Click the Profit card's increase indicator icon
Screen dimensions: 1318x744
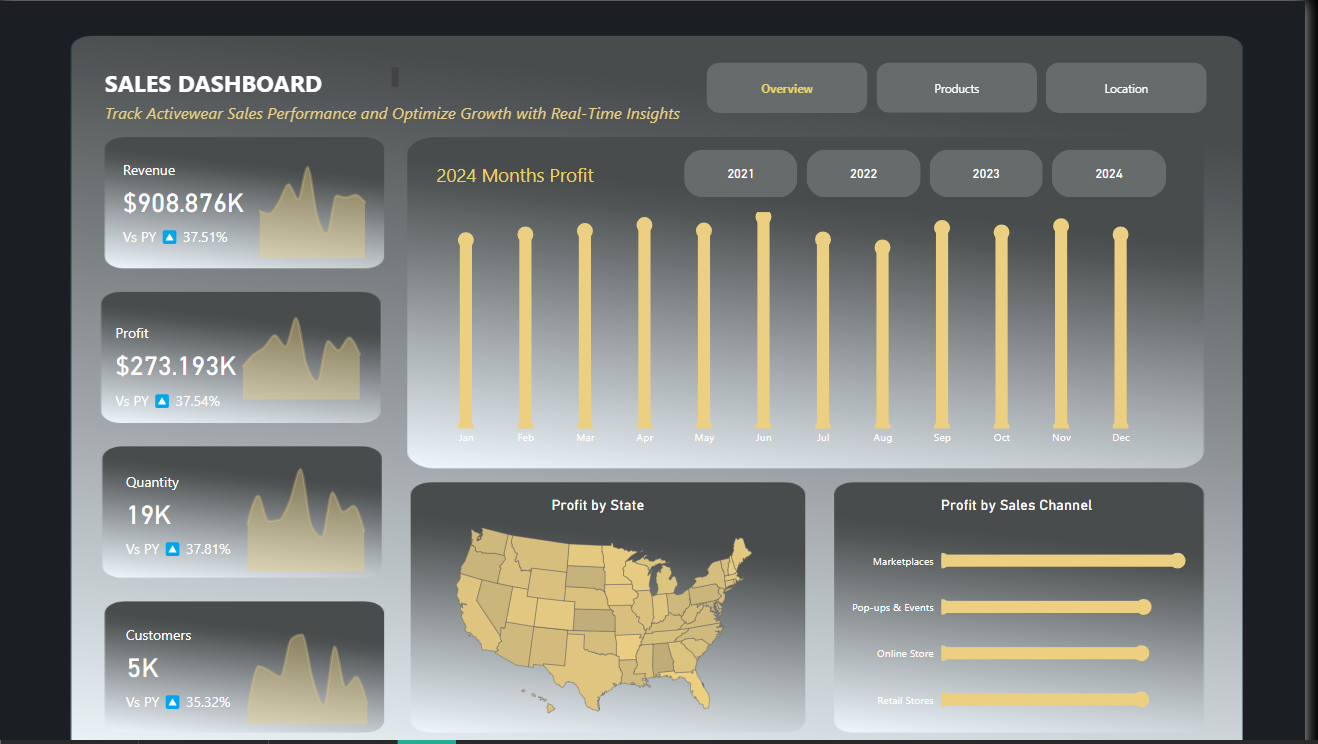tap(161, 400)
